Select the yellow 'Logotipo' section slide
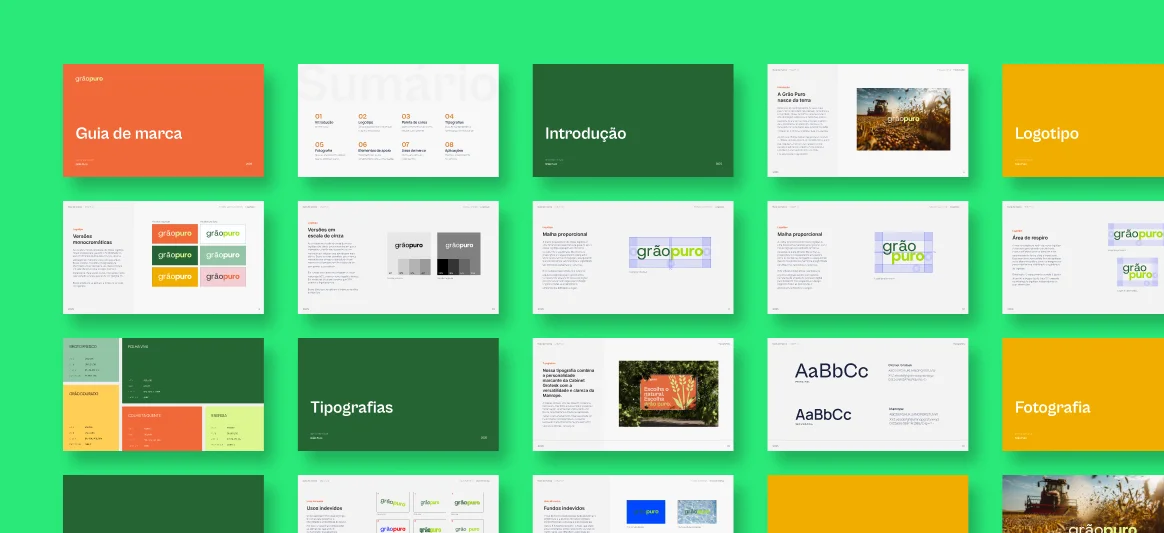Screen dimensions: 1164x533 pos(1083,120)
